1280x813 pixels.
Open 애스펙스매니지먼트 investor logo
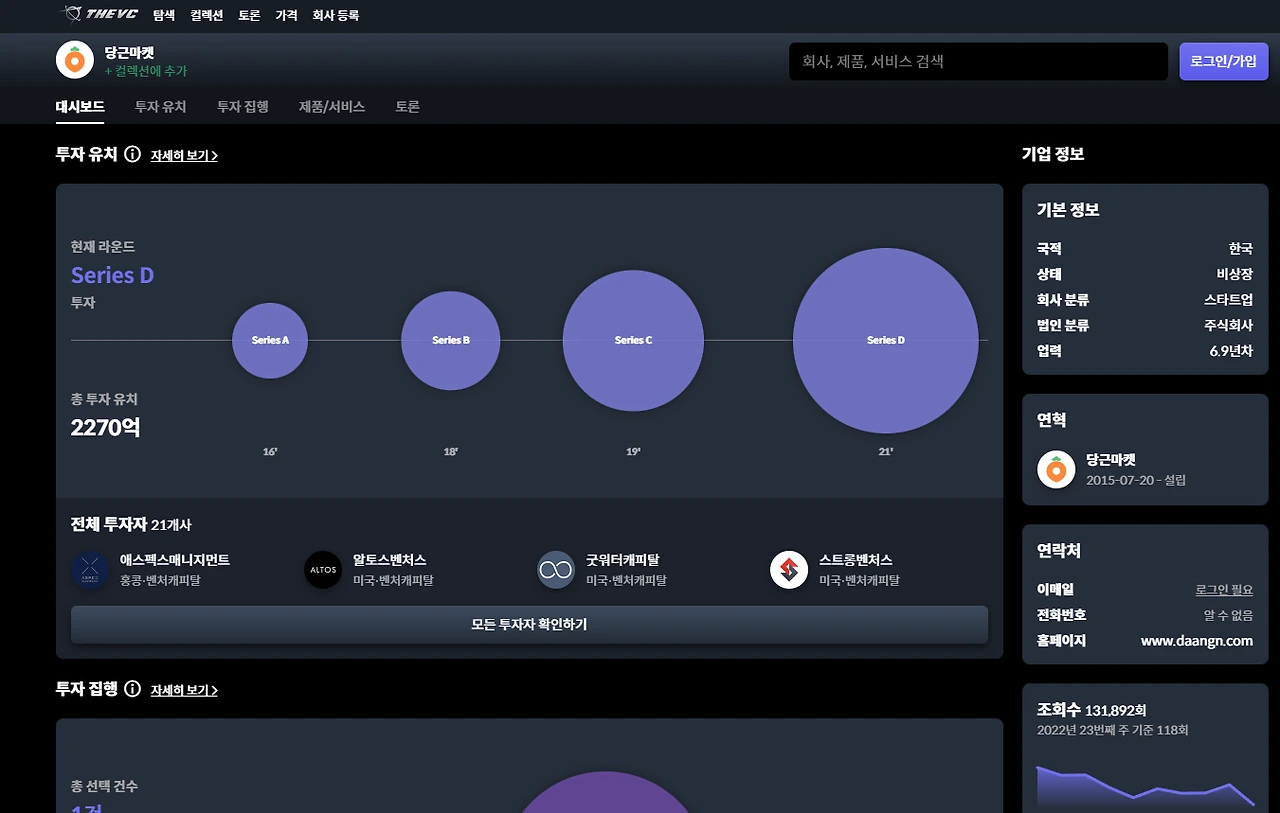[90, 570]
